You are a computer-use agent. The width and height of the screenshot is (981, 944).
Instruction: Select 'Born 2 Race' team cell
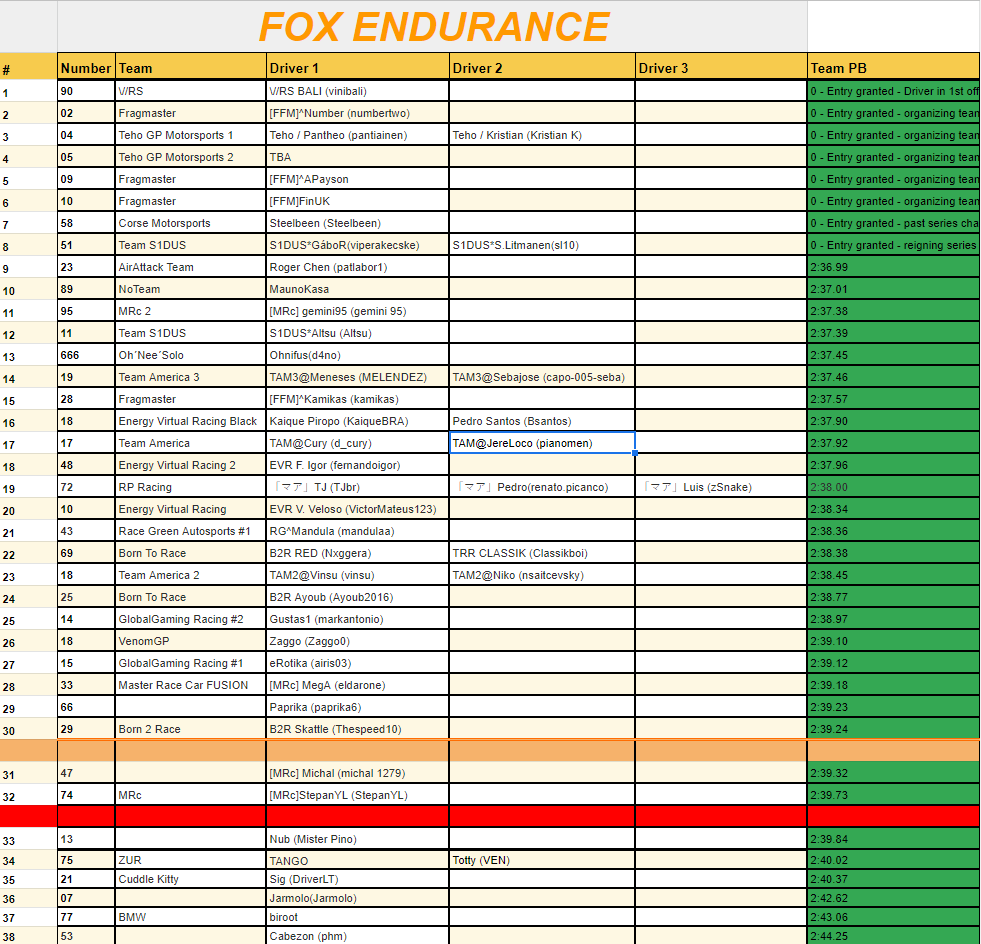coord(191,729)
